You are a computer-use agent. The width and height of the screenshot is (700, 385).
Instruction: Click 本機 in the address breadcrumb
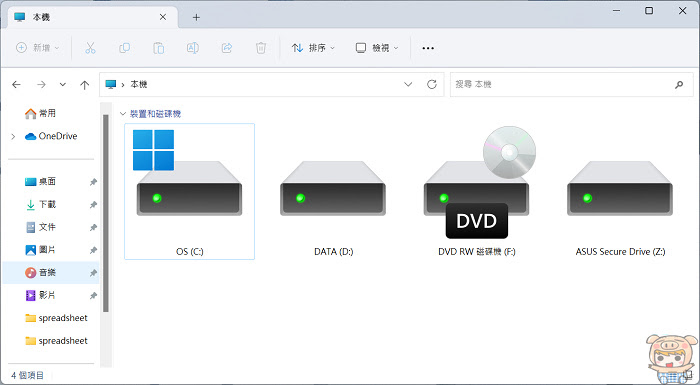coord(139,84)
